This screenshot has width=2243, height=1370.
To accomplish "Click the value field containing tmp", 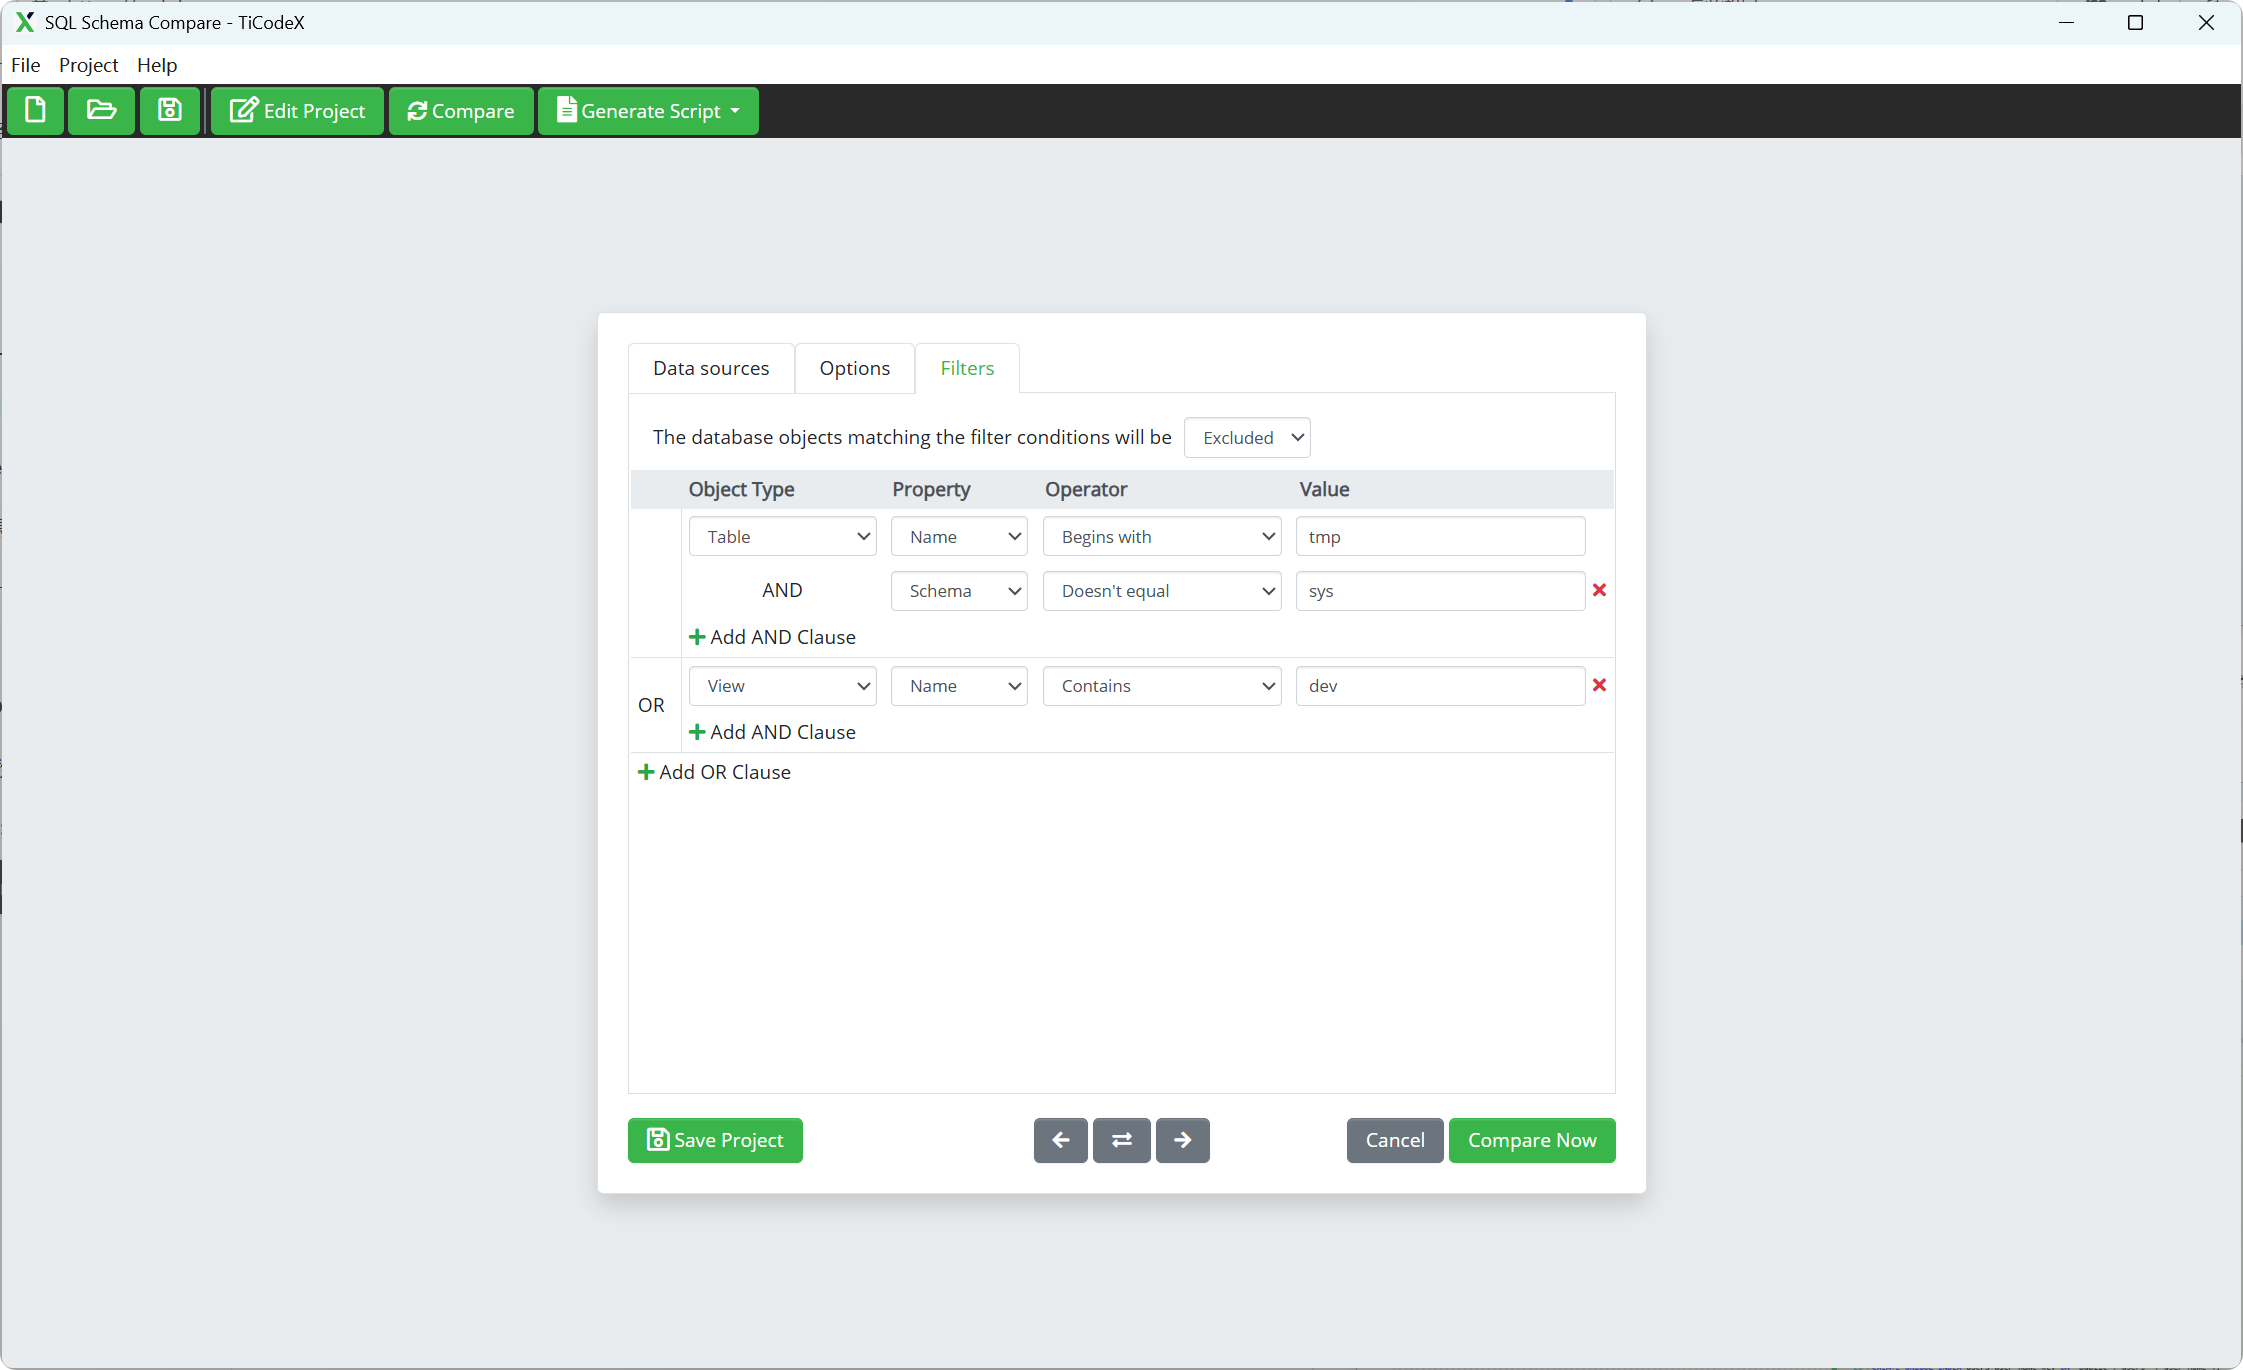I will point(1439,537).
